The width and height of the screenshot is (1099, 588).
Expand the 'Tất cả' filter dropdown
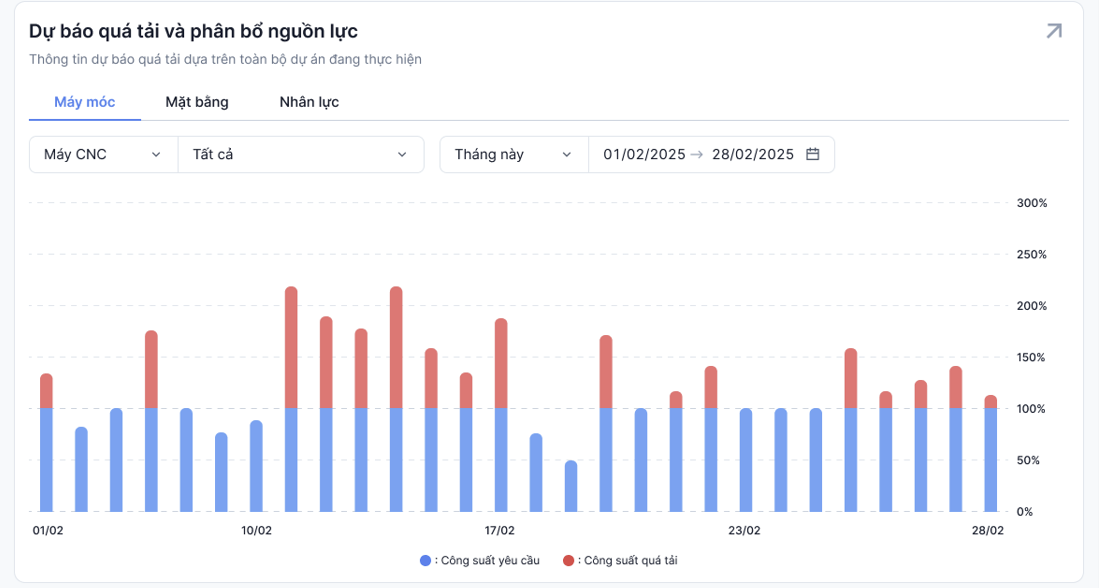pyautogui.click(x=300, y=154)
